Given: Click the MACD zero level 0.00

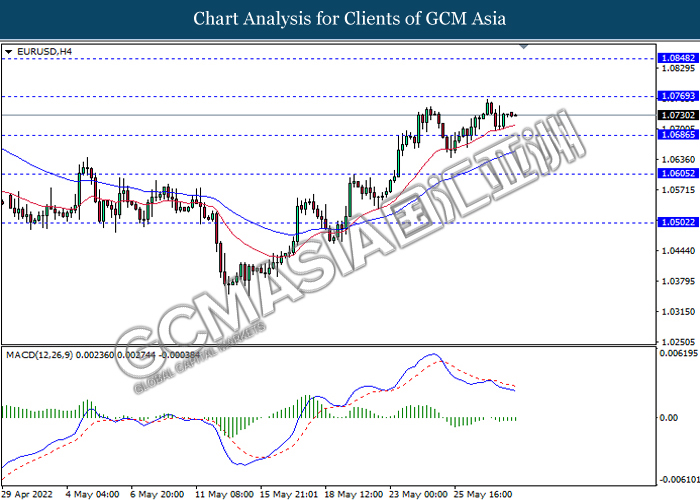Looking at the screenshot, I should click(668, 417).
